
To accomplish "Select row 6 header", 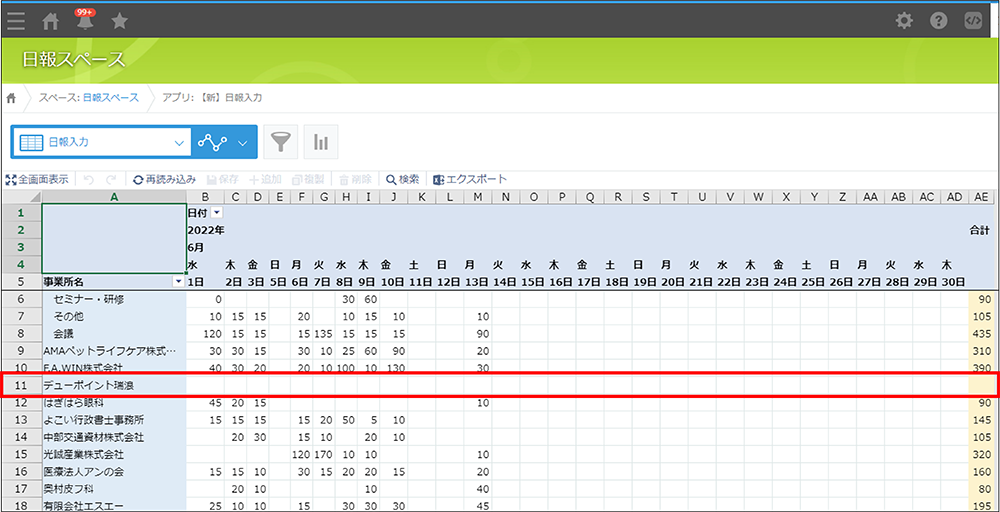I will [21, 300].
